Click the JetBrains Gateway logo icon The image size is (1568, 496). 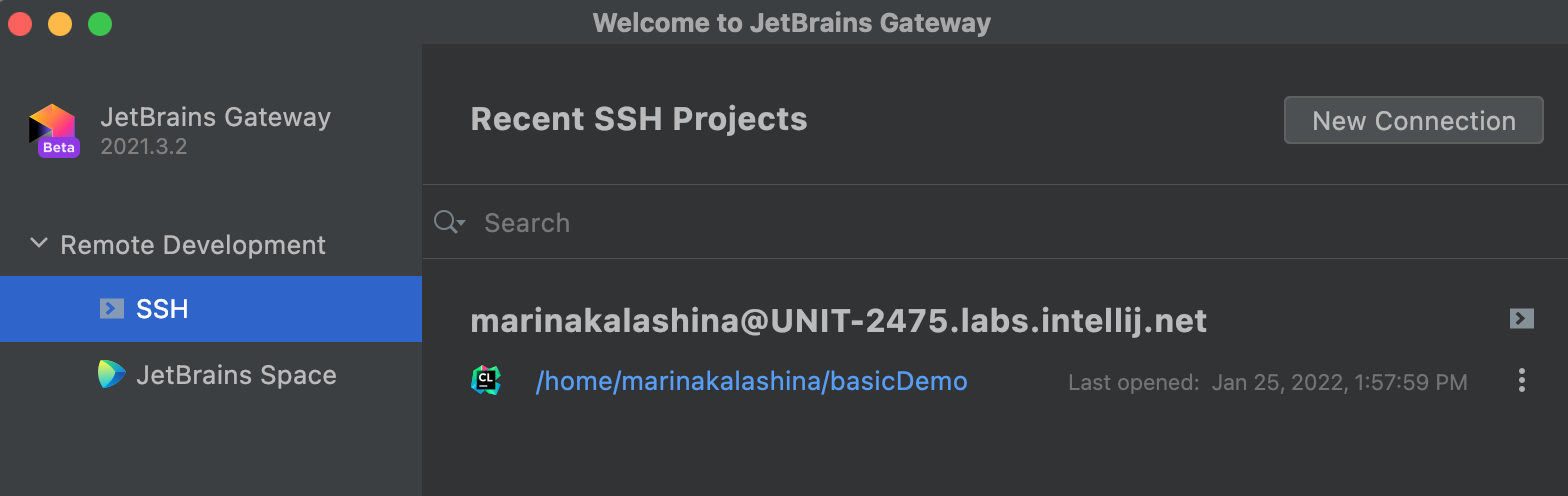pyautogui.click(x=53, y=126)
